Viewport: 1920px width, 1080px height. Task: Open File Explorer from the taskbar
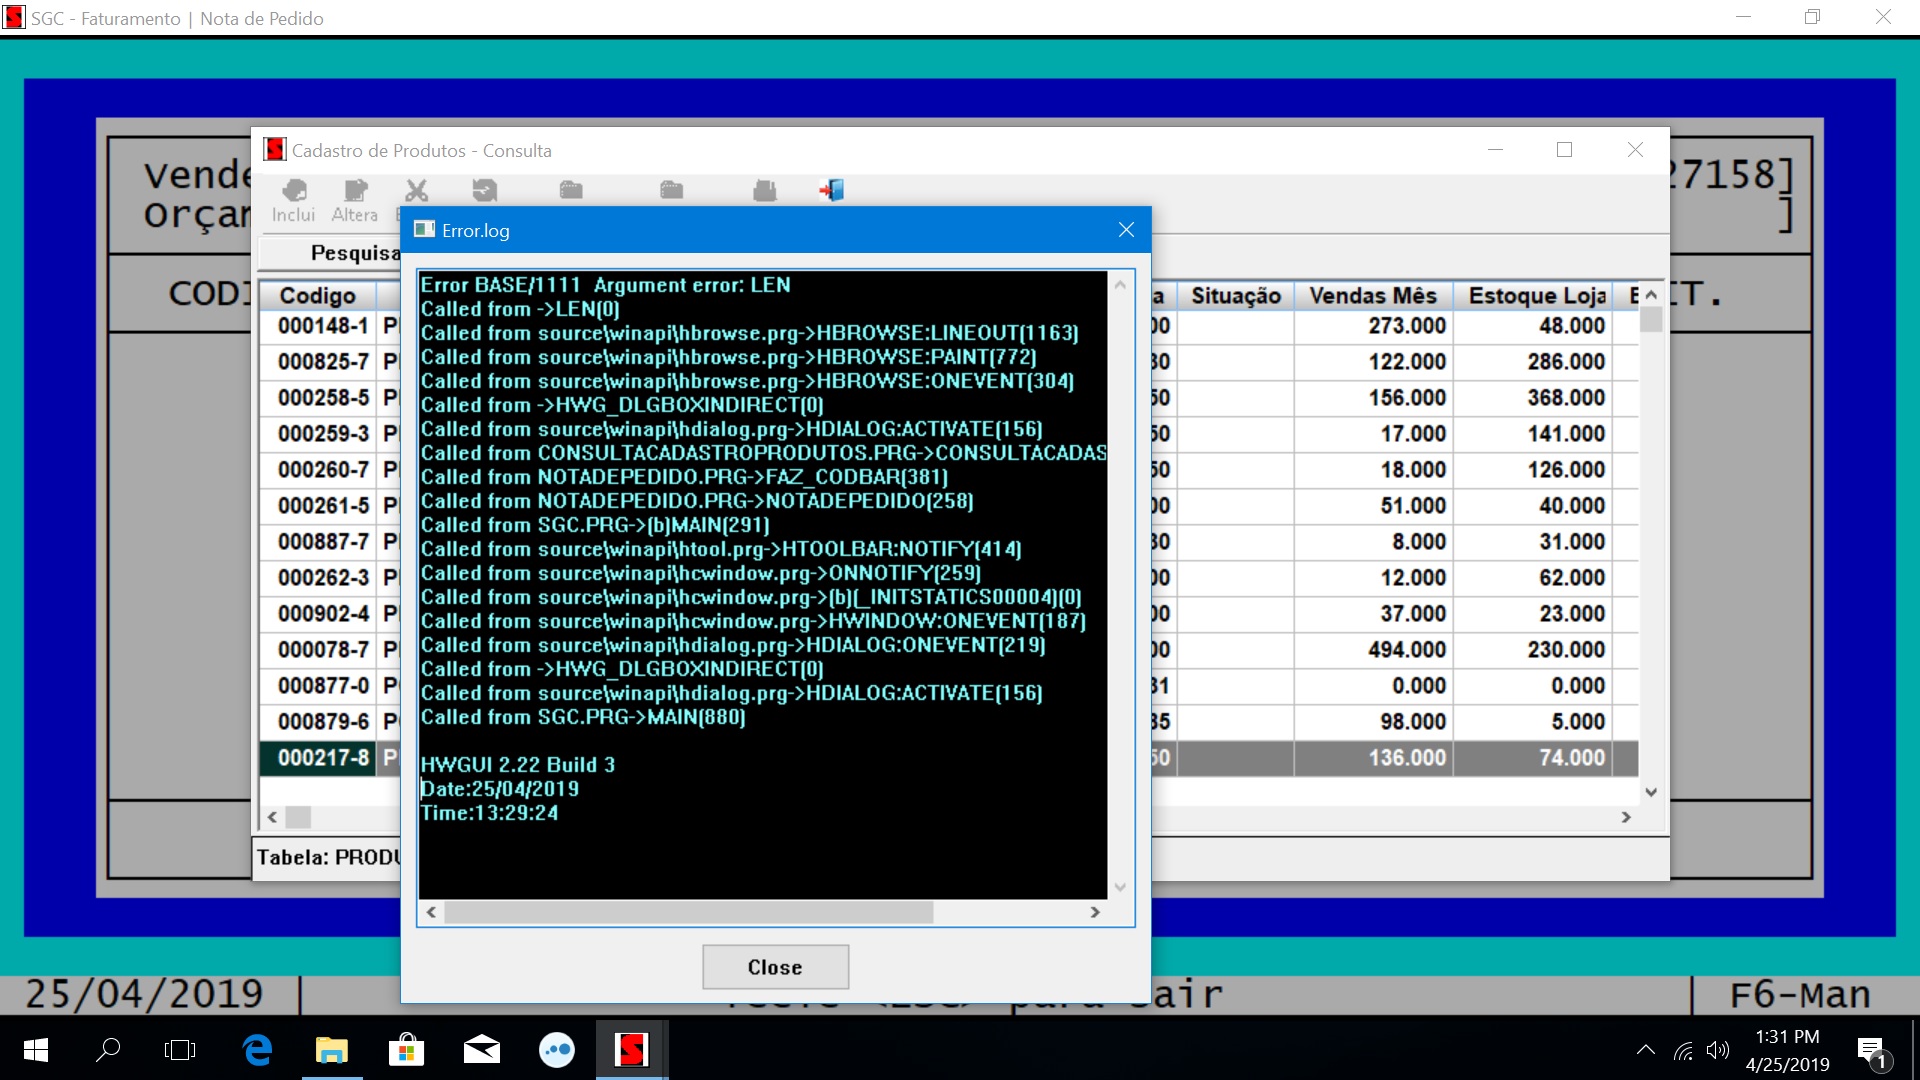pyautogui.click(x=331, y=1050)
